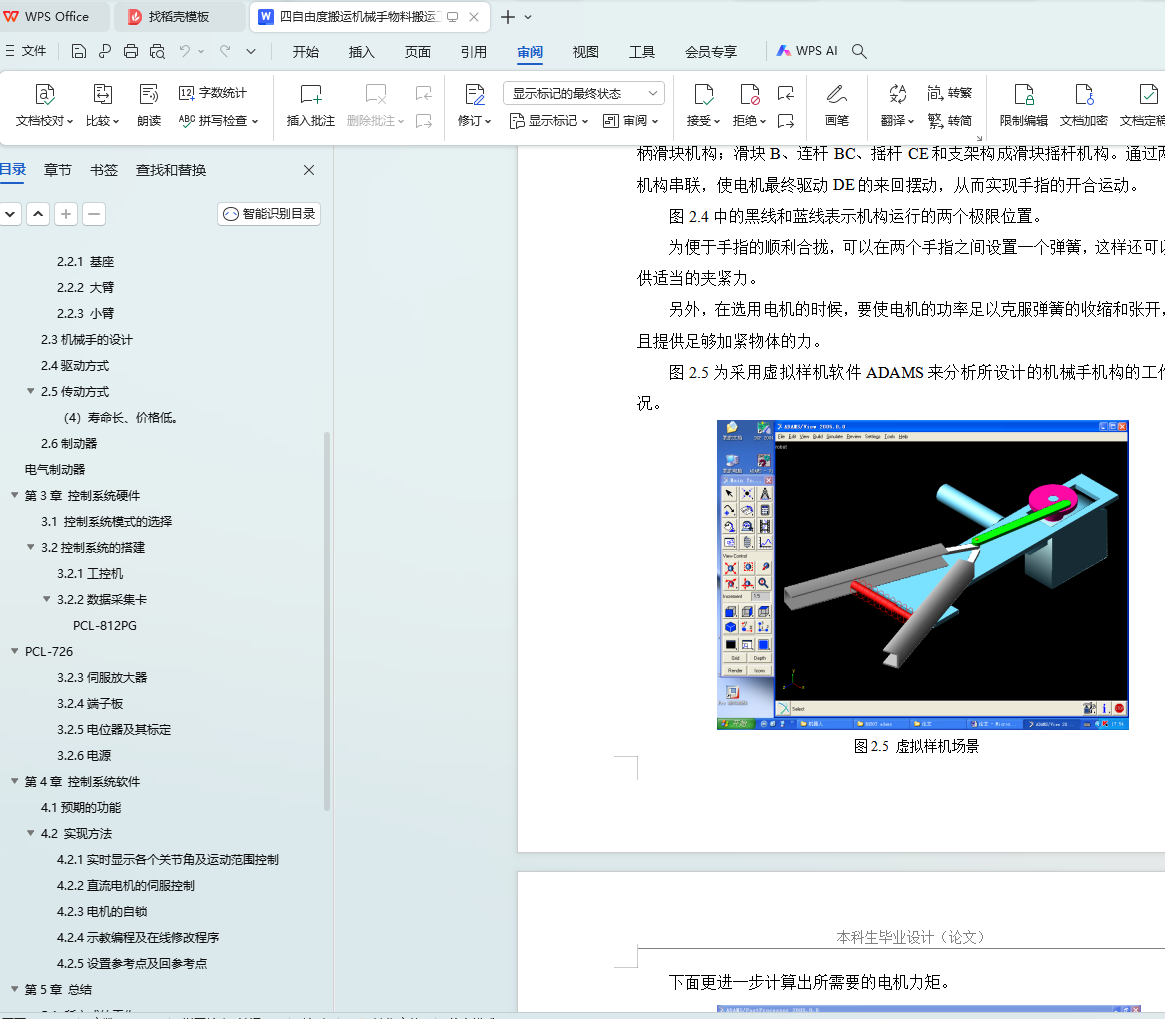The image size is (1165, 1019).
Task: Click 接受 accept change icon
Action: coord(703,105)
